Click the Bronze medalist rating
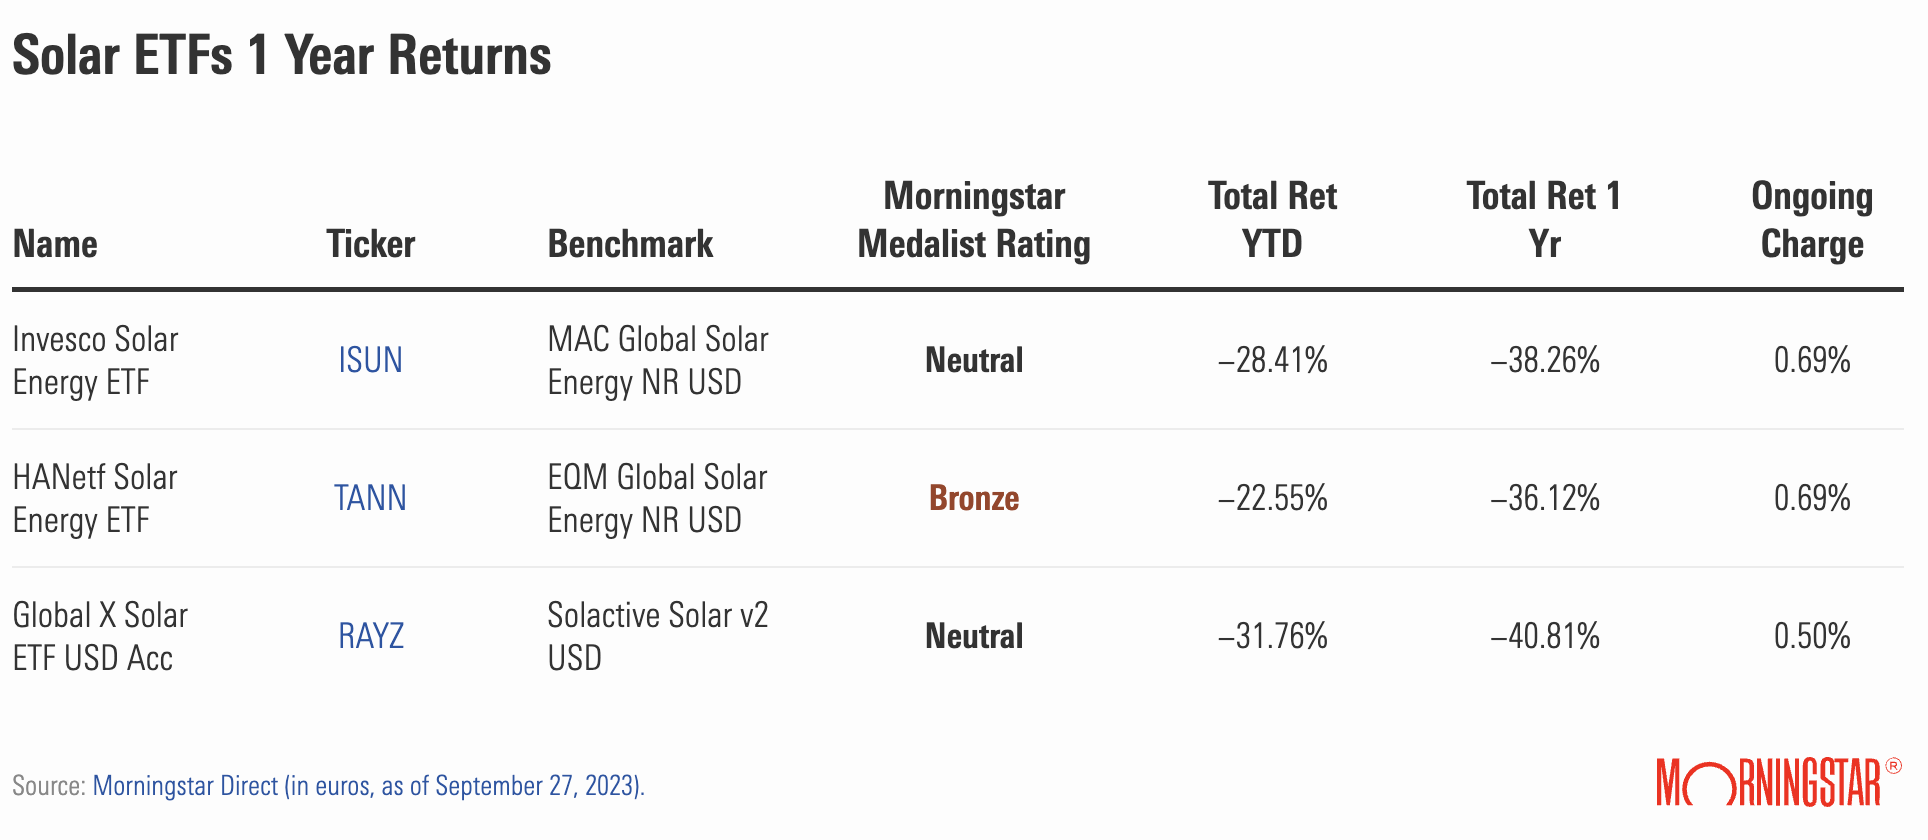This screenshot has width=1928, height=840. pos(974,498)
